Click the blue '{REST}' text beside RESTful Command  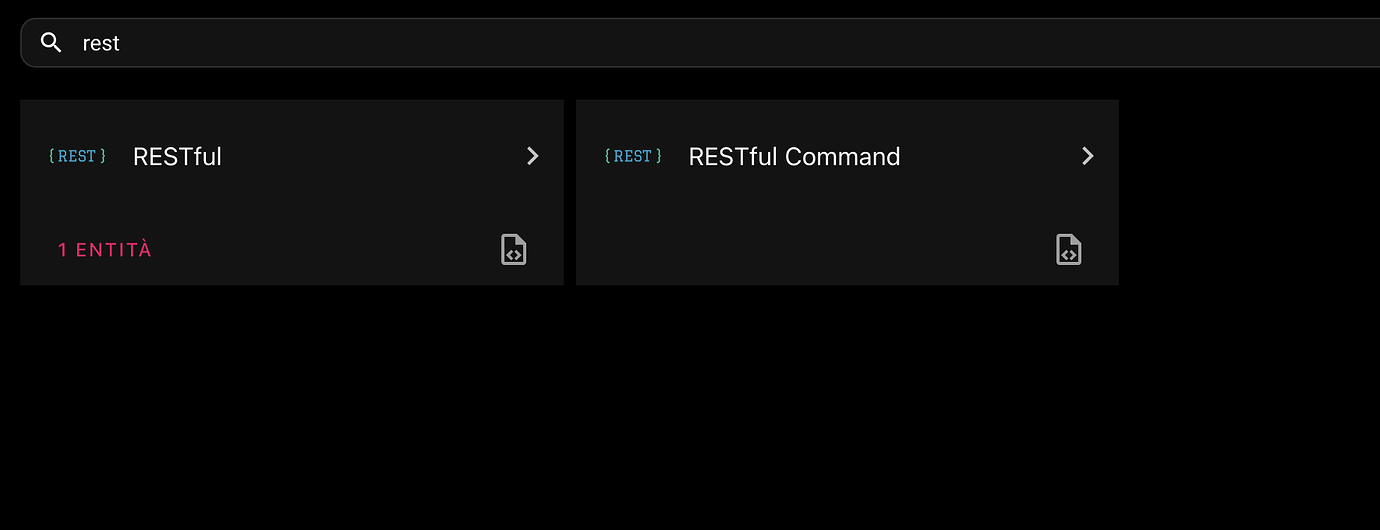click(633, 156)
